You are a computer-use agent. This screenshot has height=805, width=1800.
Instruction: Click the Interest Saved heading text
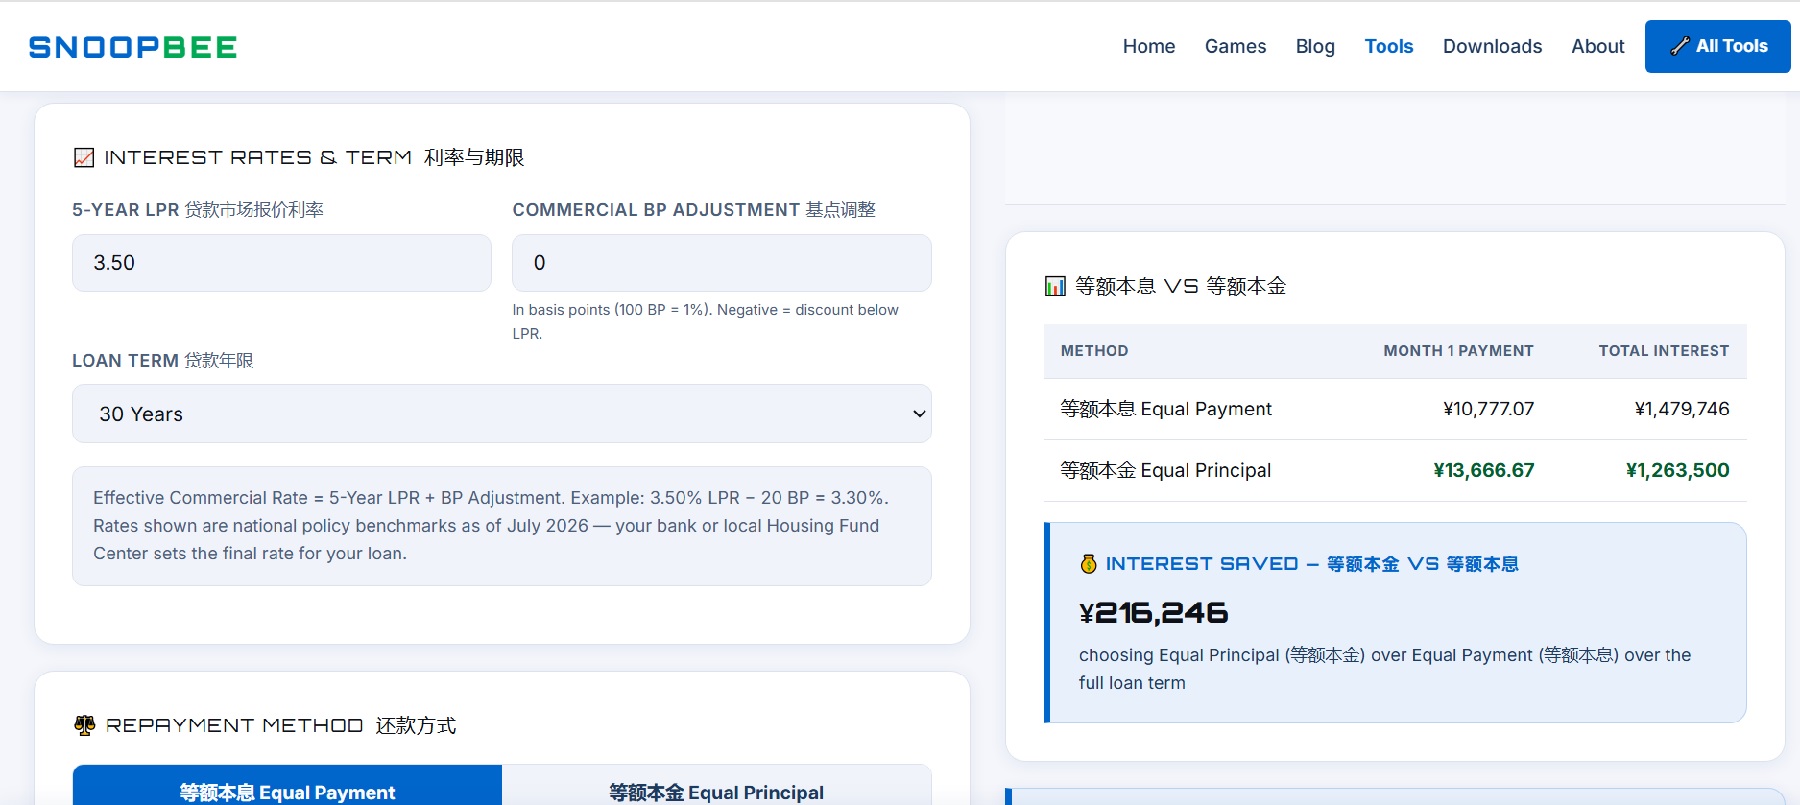click(x=1312, y=564)
